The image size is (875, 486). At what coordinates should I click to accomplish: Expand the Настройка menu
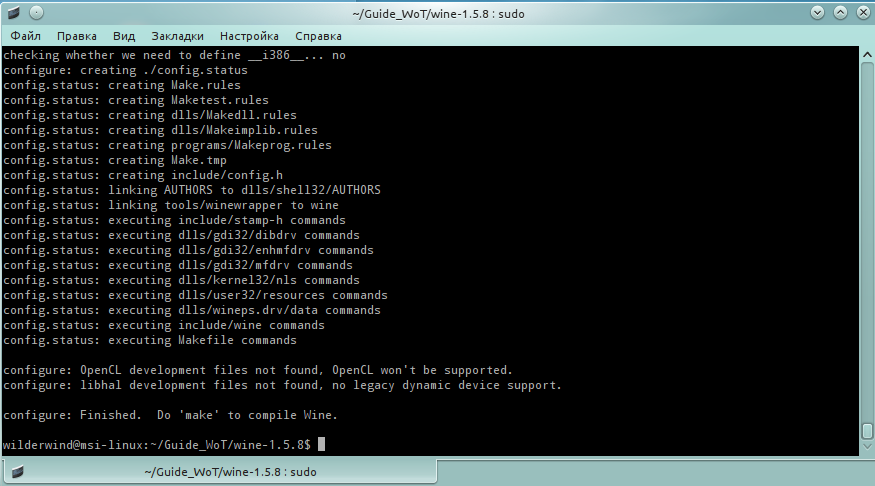pos(249,35)
